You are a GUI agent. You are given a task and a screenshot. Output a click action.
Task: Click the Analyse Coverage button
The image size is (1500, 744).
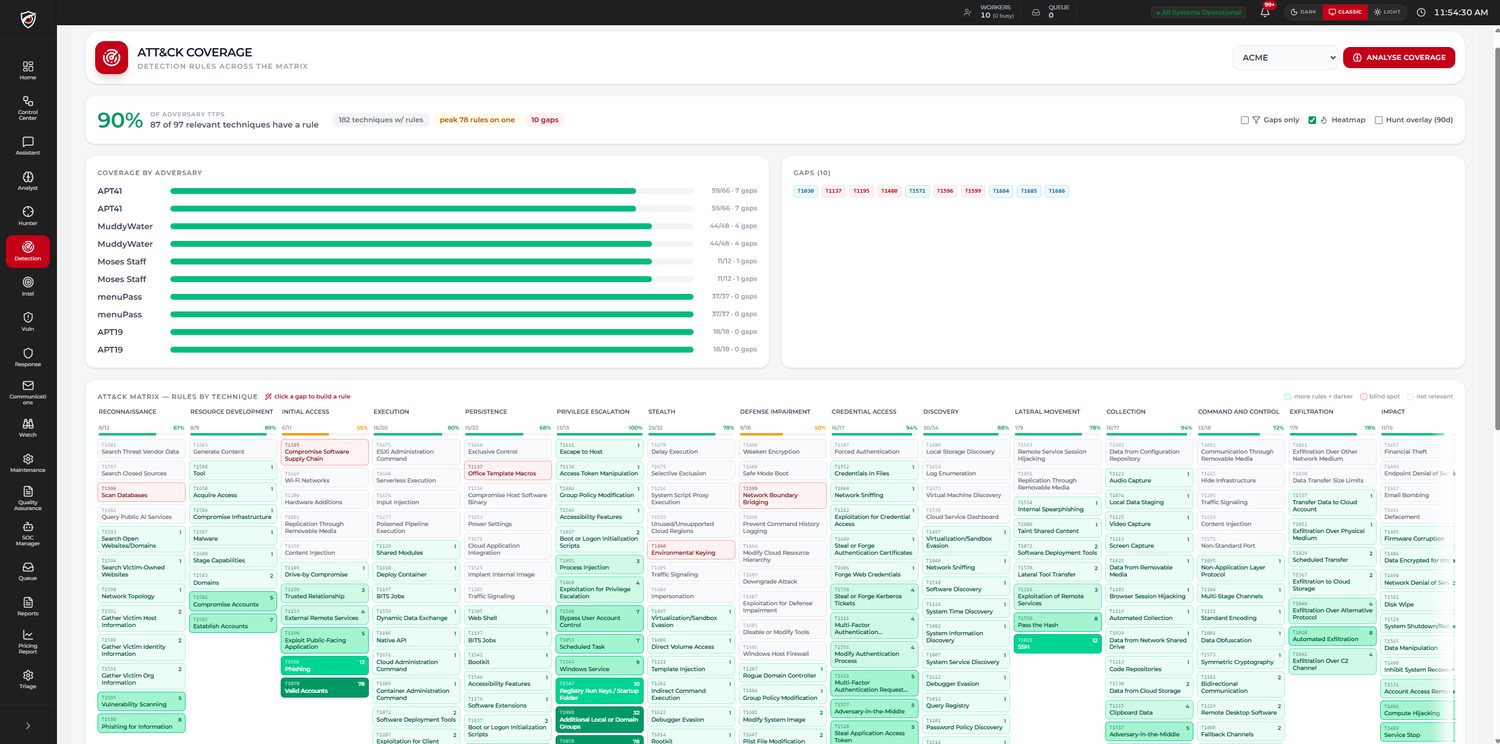pyautogui.click(x=1399, y=57)
